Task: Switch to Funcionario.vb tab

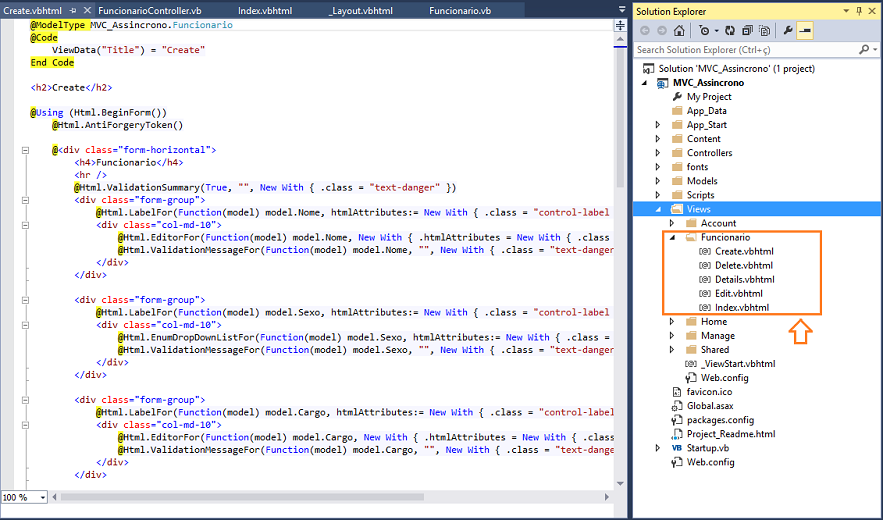Action: coord(460,11)
